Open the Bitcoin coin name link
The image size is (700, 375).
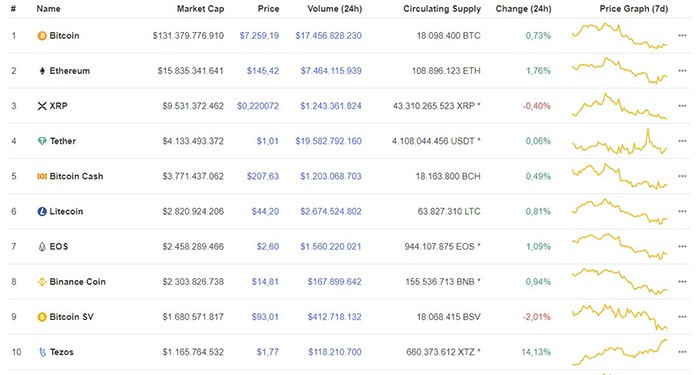click(64, 36)
